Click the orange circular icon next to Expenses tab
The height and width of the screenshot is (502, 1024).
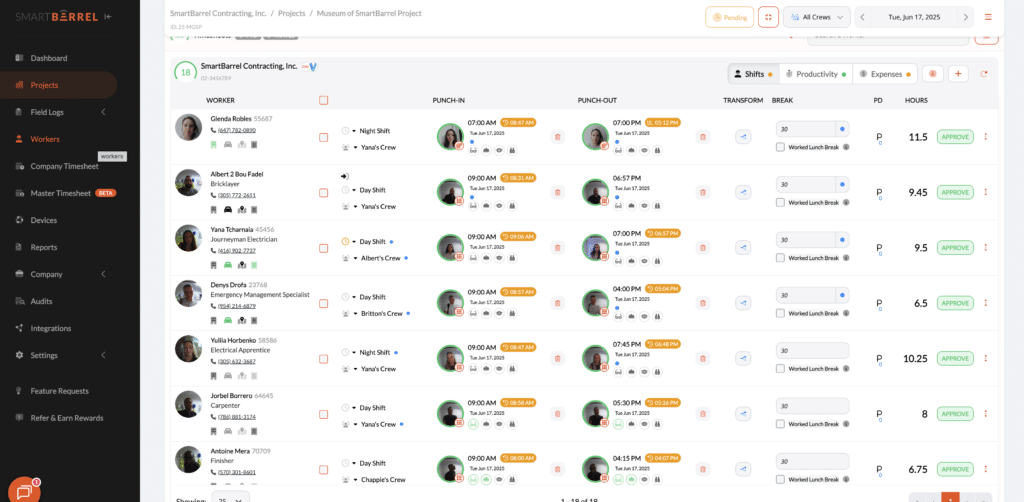[932, 74]
